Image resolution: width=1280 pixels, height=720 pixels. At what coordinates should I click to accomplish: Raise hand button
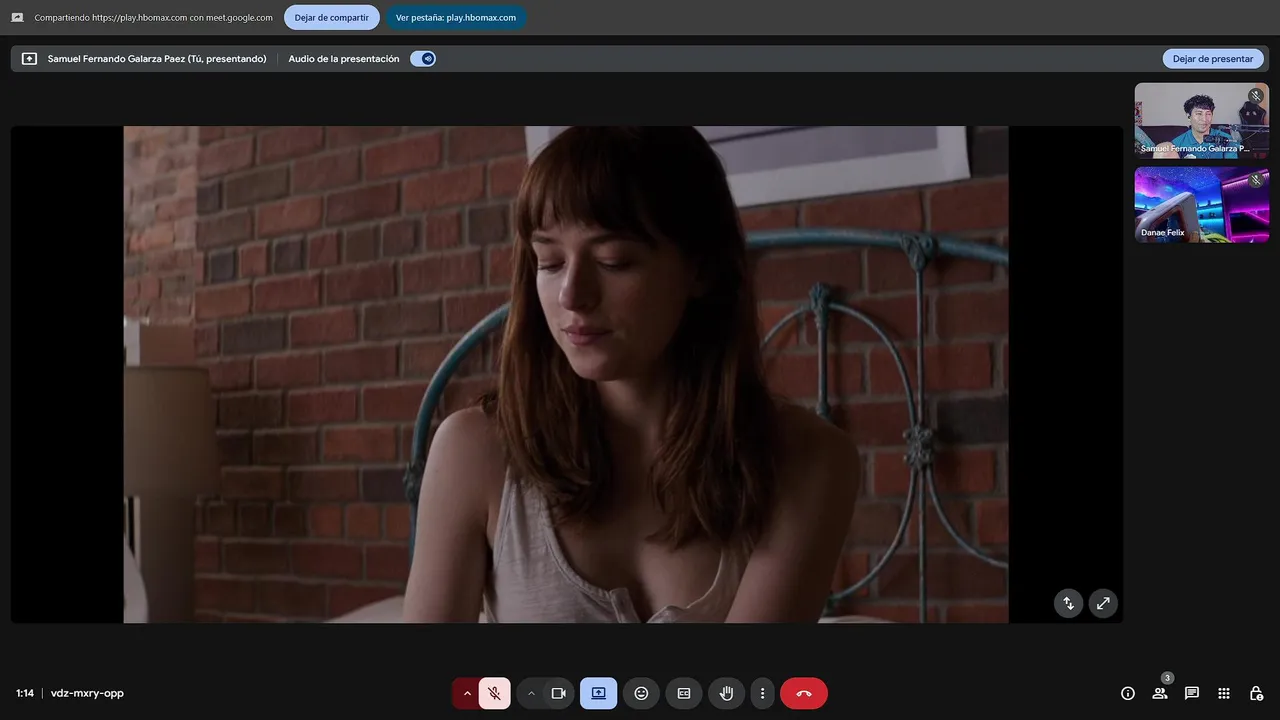point(726,693)
